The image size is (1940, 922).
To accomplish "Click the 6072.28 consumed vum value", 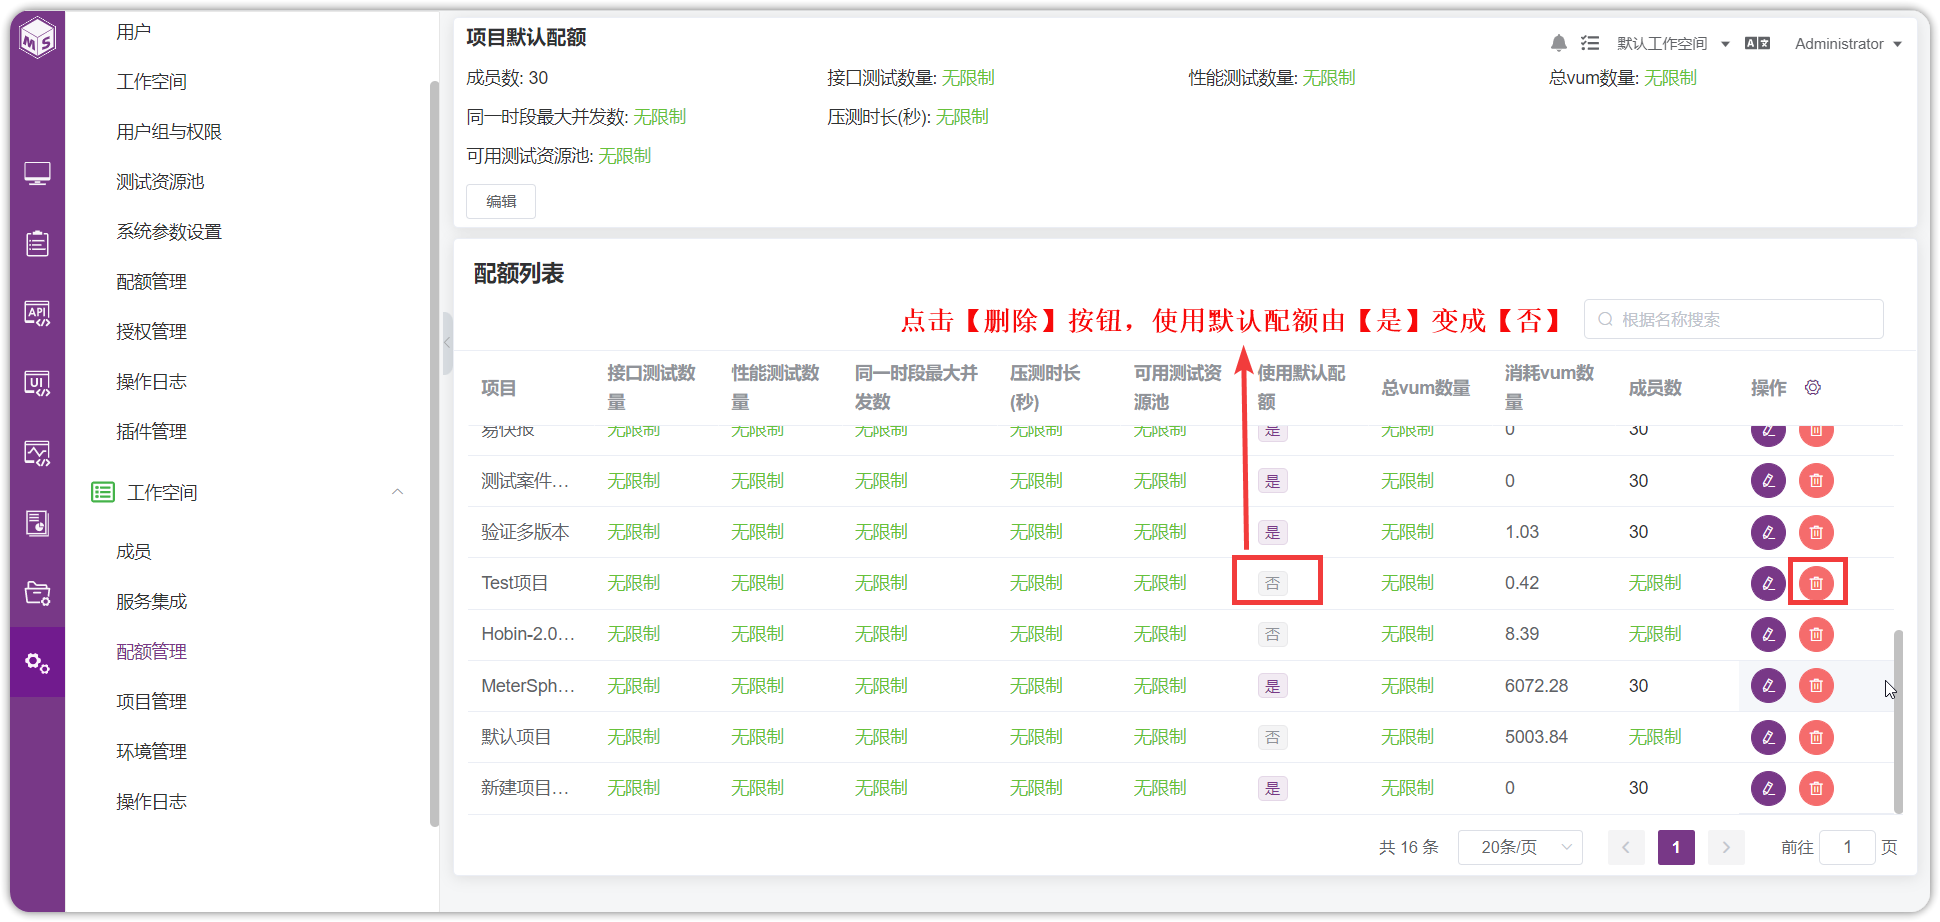I will click(1536, 686).
